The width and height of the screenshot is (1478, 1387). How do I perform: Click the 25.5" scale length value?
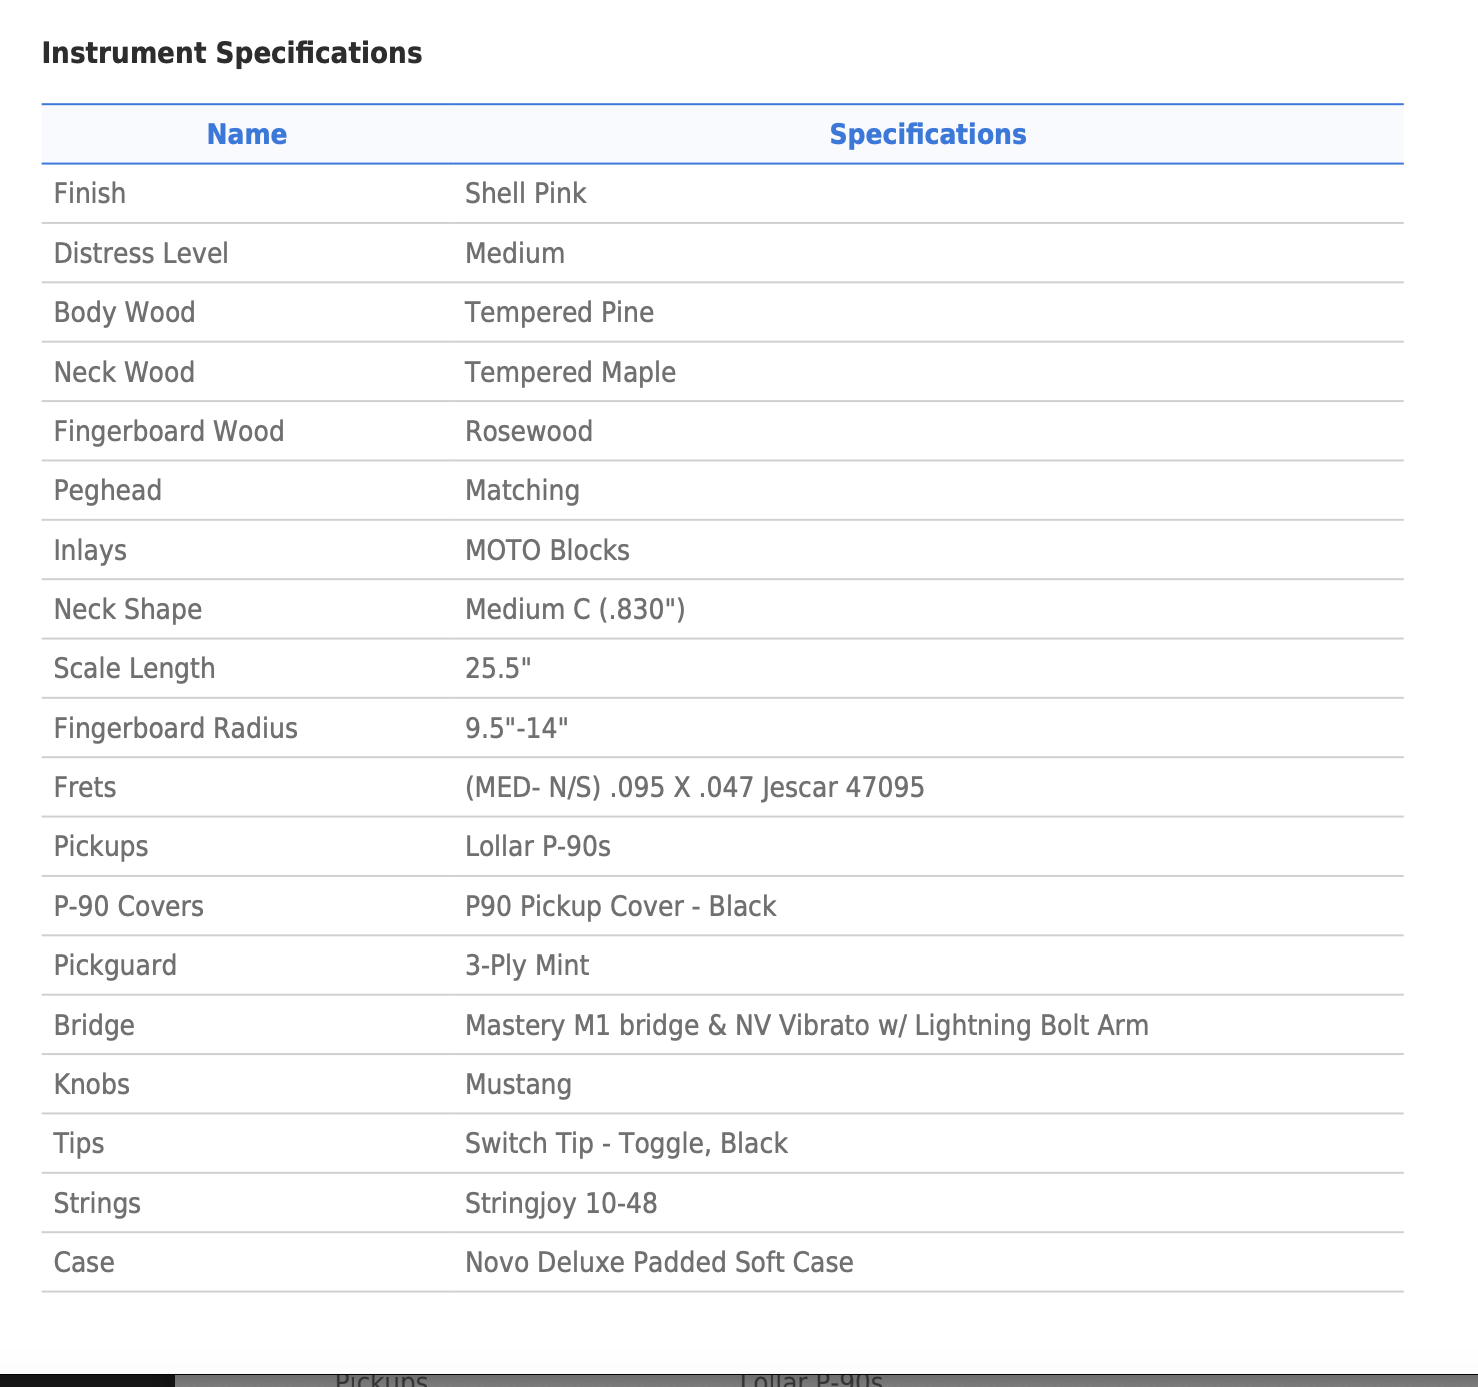click(x=498, y=668)
